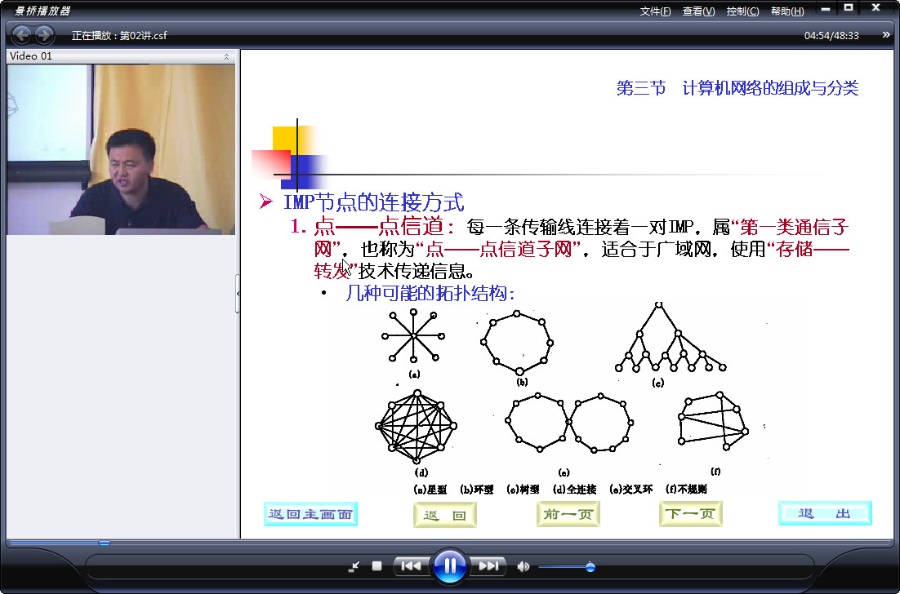Image resolution: width=900 pixels, height=594 pixels.
Task: Close the 景桥播放器 window
Action: coord(876,8)
